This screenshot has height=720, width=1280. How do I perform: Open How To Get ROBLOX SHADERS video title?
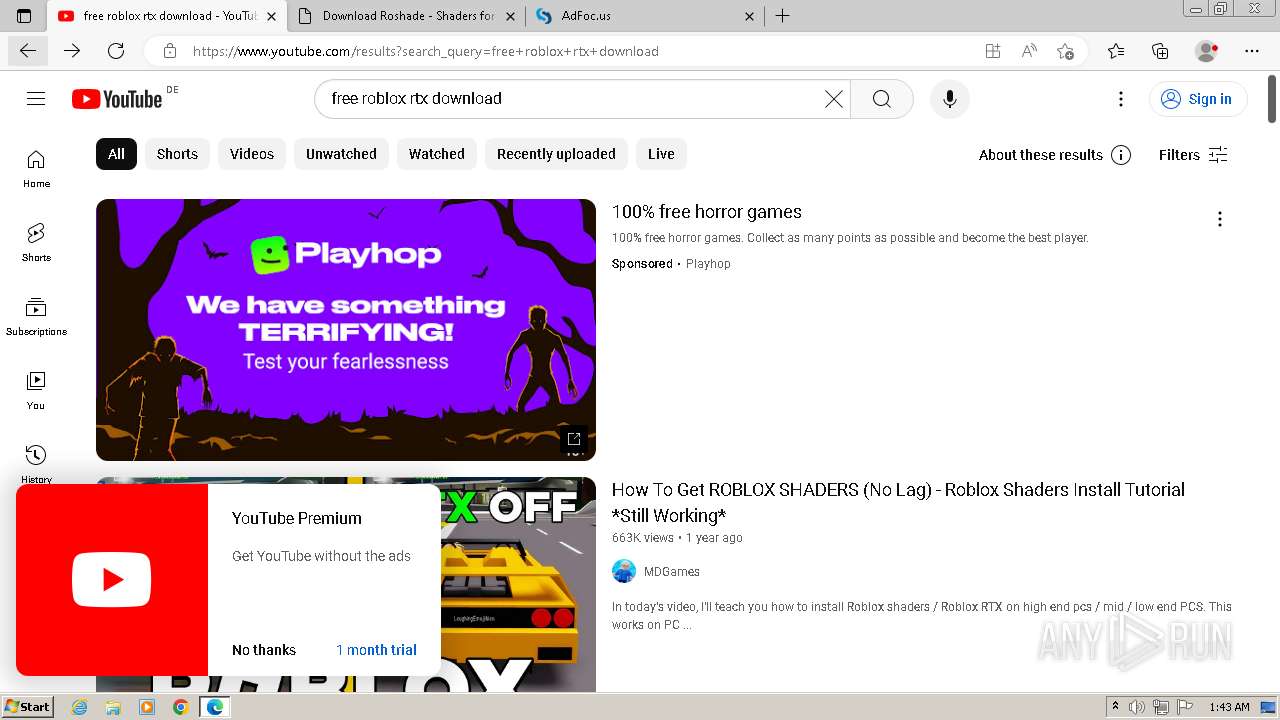pyautogui.click(x=898, y=502)
